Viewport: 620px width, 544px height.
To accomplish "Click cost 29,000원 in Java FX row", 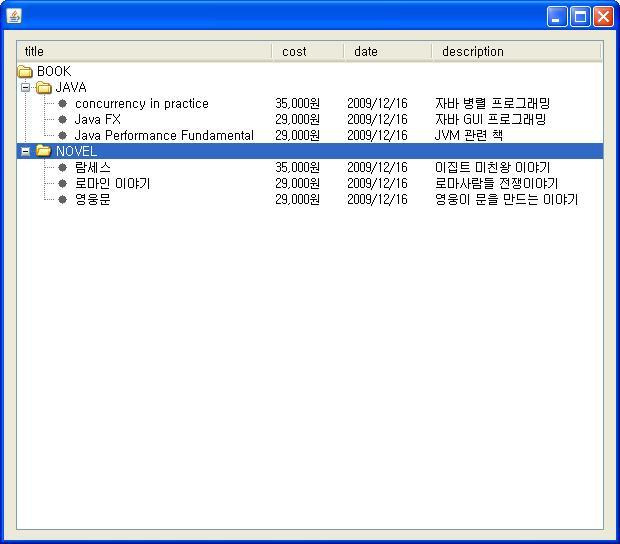I will [x=298, y=119].
